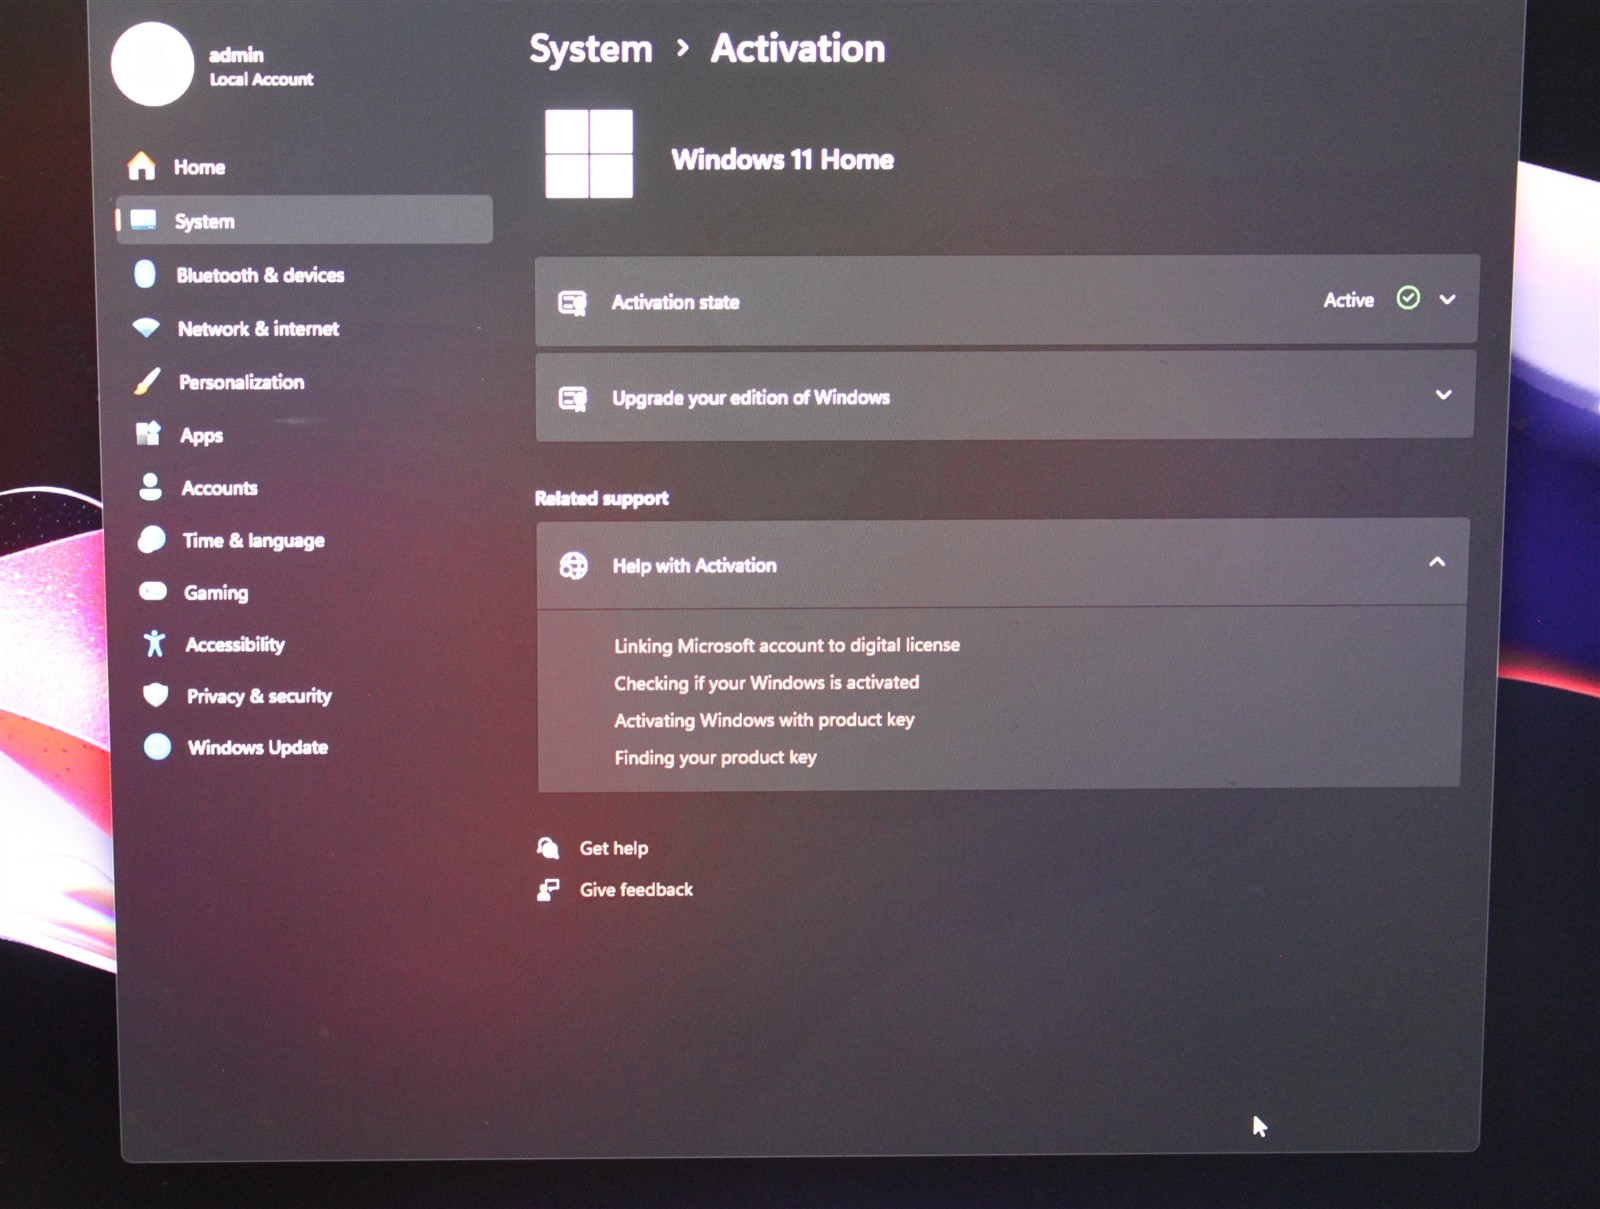The image size is (1600, 1209).
Task: Go back to System via breadcrumb
Action: click(x=590, y=49)
